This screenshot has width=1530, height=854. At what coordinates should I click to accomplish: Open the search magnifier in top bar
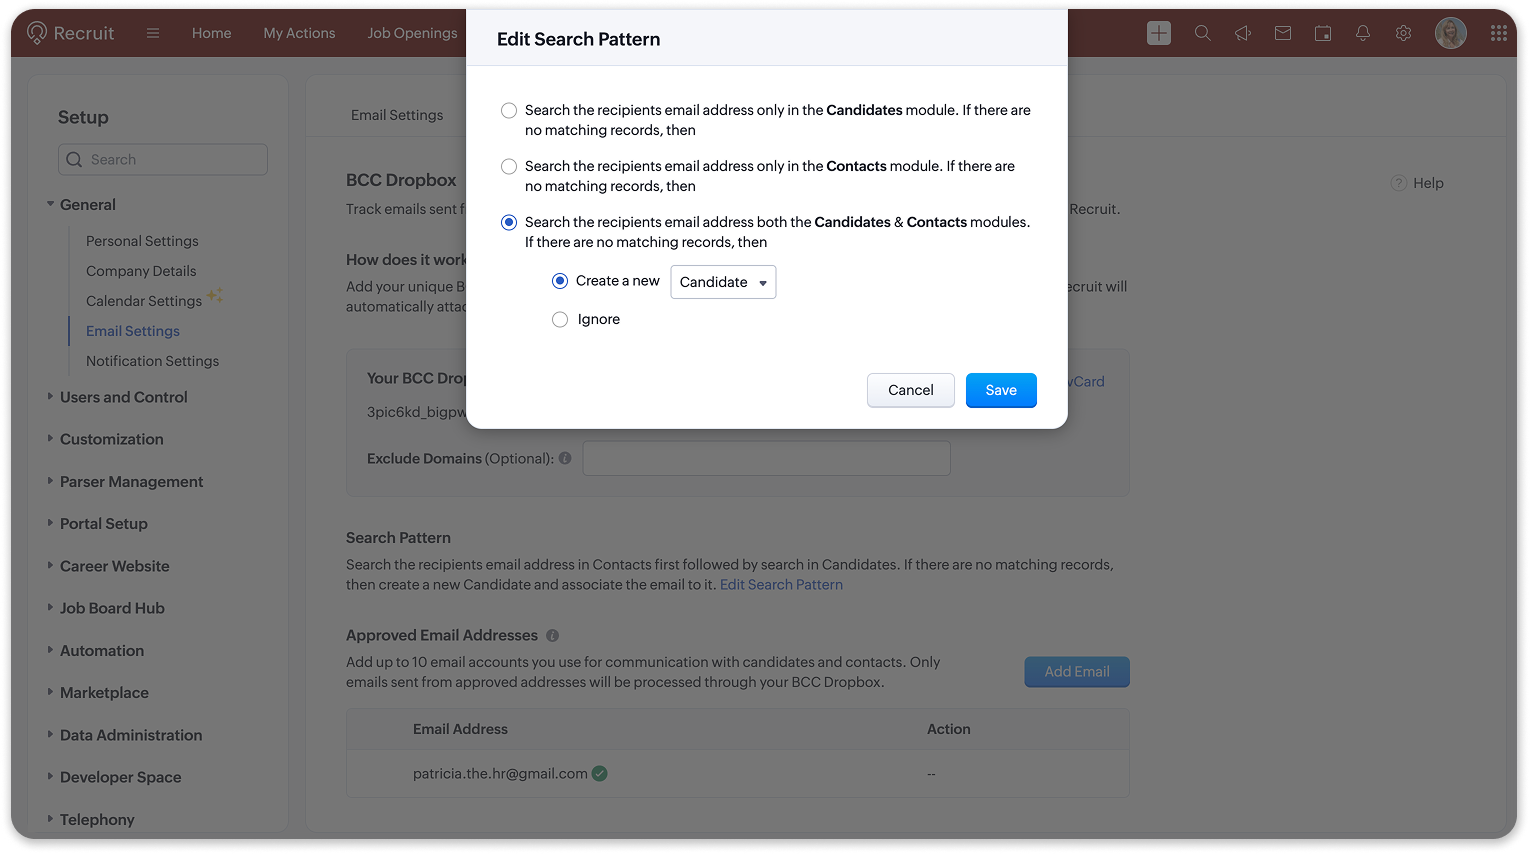click(x=1202, y=33)
